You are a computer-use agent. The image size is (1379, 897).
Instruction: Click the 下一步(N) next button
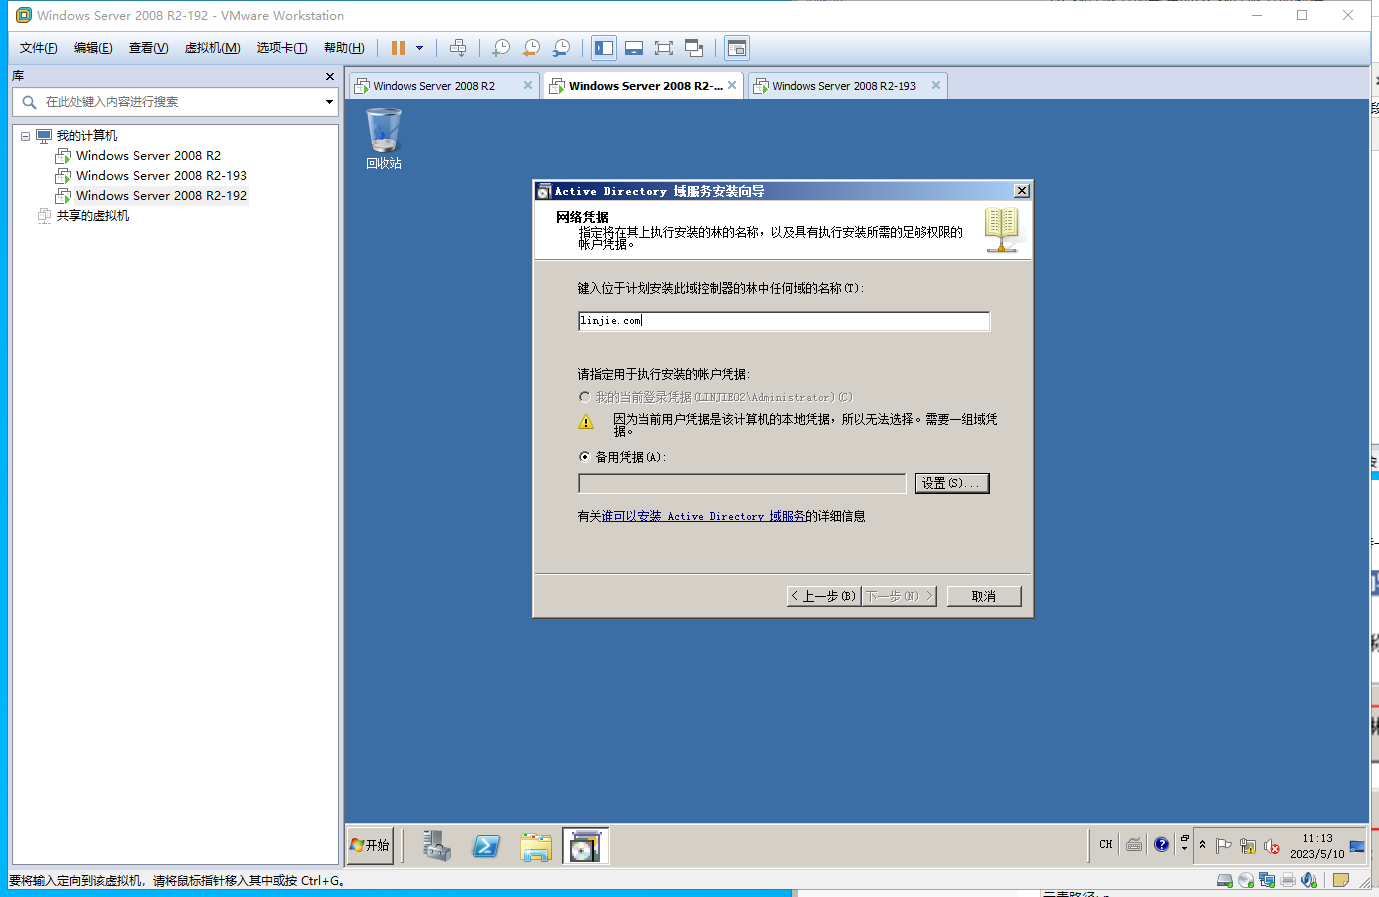click(899, 596)
